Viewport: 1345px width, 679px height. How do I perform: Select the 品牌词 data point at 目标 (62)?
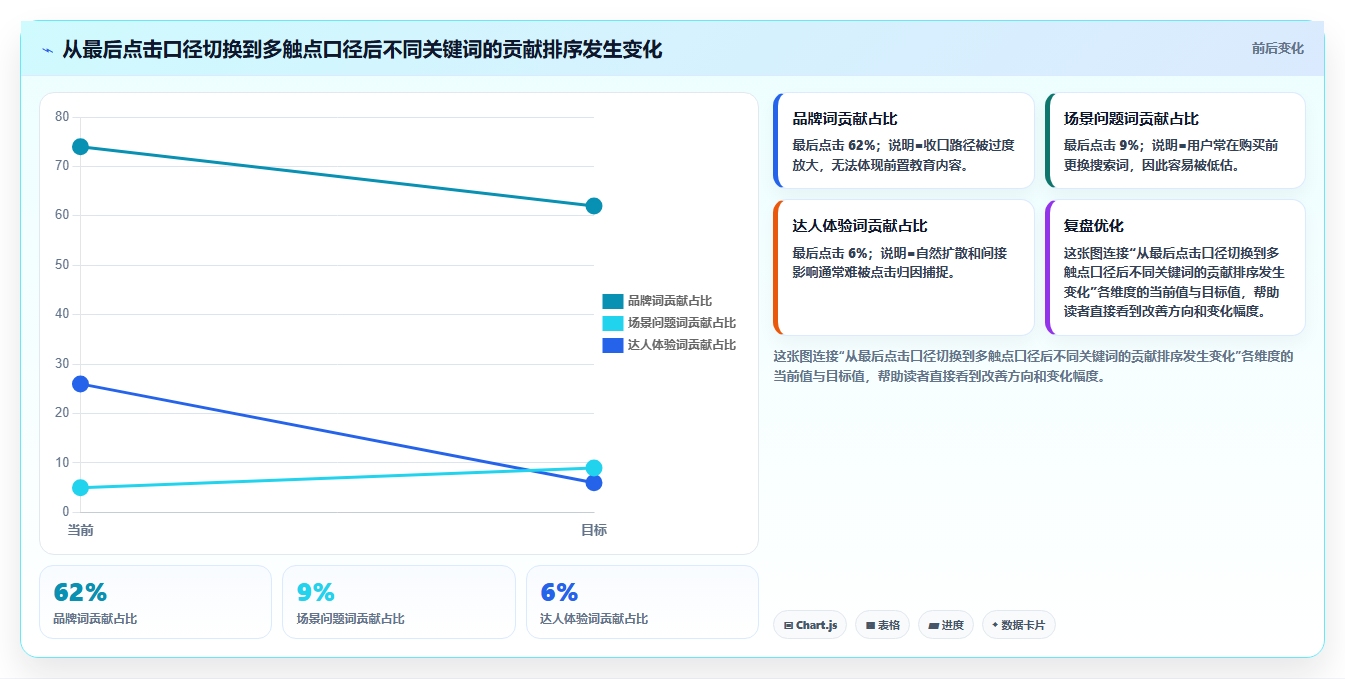pos(594,206)
